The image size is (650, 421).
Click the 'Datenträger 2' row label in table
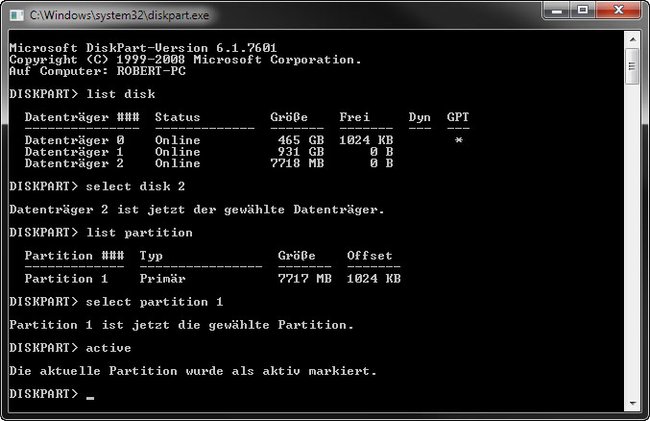[x=74, y=163]
